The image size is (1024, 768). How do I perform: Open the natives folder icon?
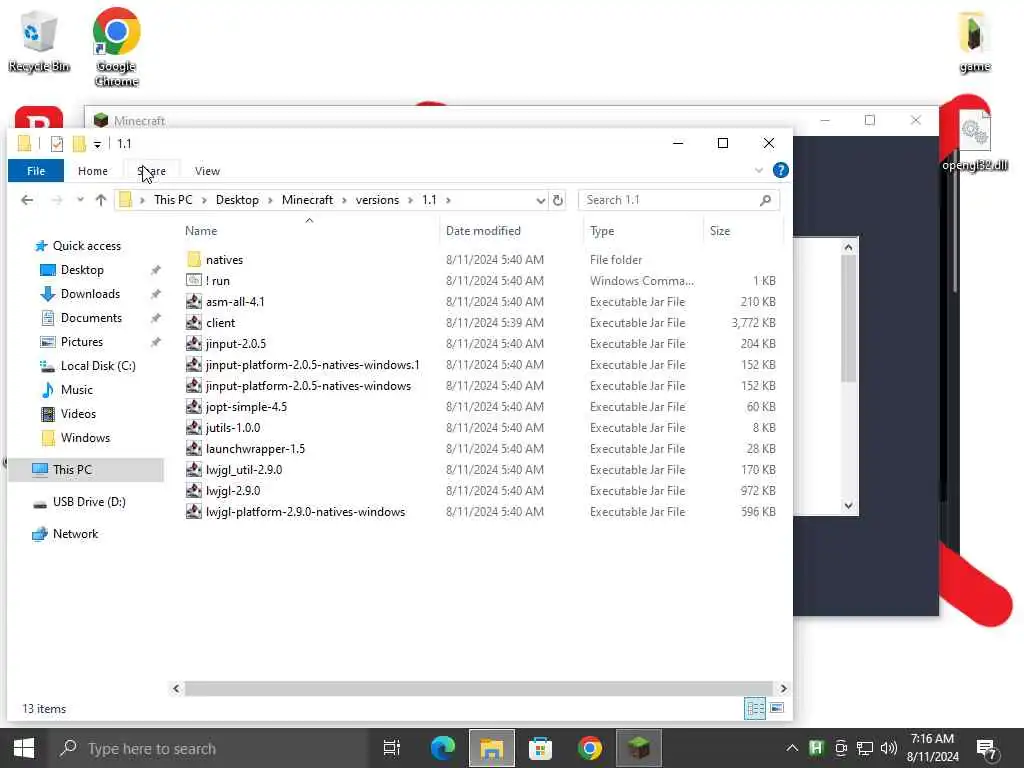tap(193, 259)
